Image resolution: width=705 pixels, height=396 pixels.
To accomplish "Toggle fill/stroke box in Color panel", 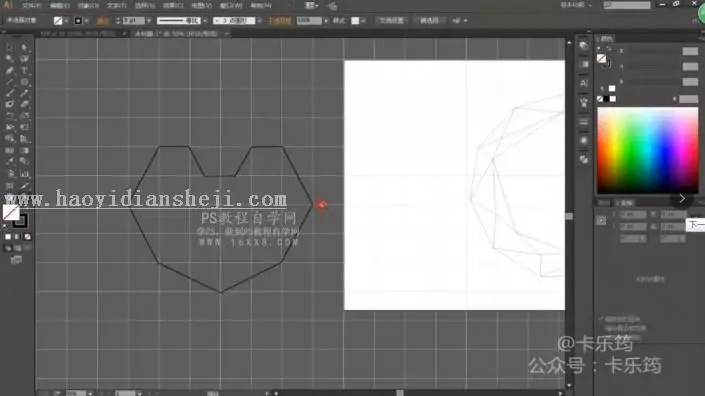I will pyautogui.click(x=602, y=59).
